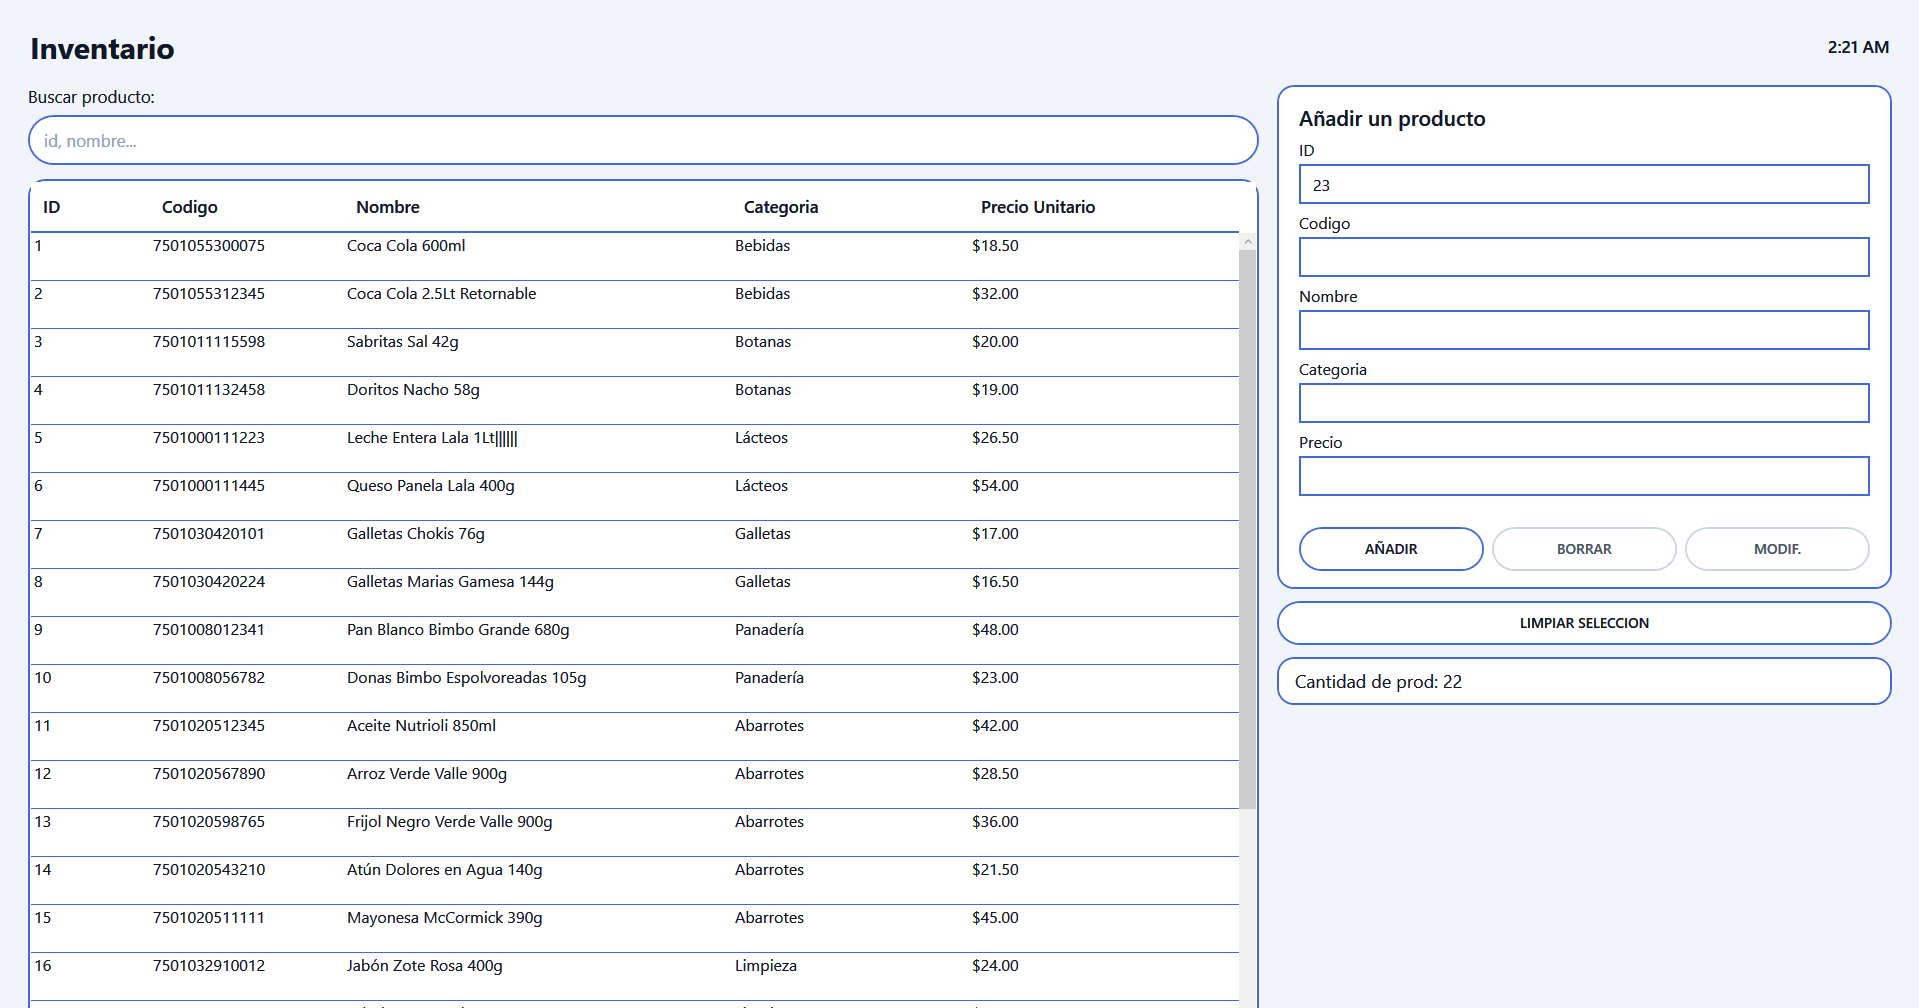Focus the Buscar producto search field
This screenshot has height=1008, width=1919.
pos(643,140)
